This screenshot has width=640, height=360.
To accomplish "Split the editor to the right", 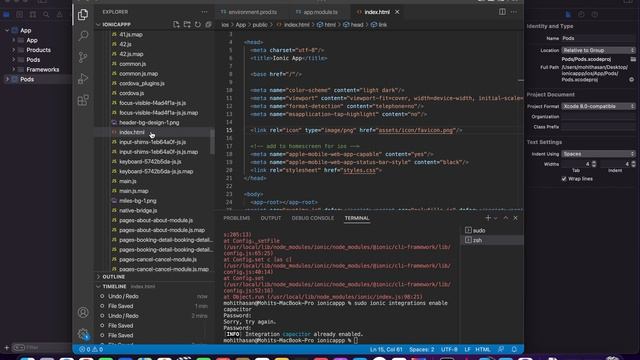I will (502, 12).
